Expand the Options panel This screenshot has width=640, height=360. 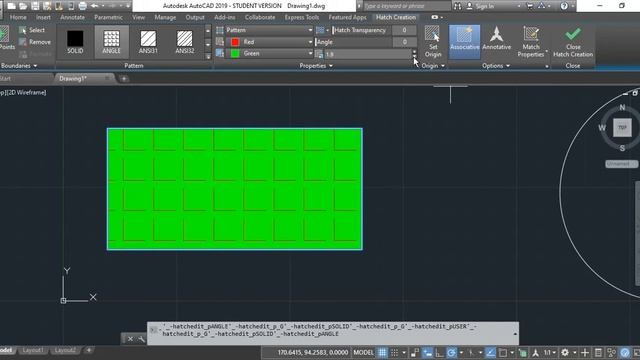click(x=496, y=66)
